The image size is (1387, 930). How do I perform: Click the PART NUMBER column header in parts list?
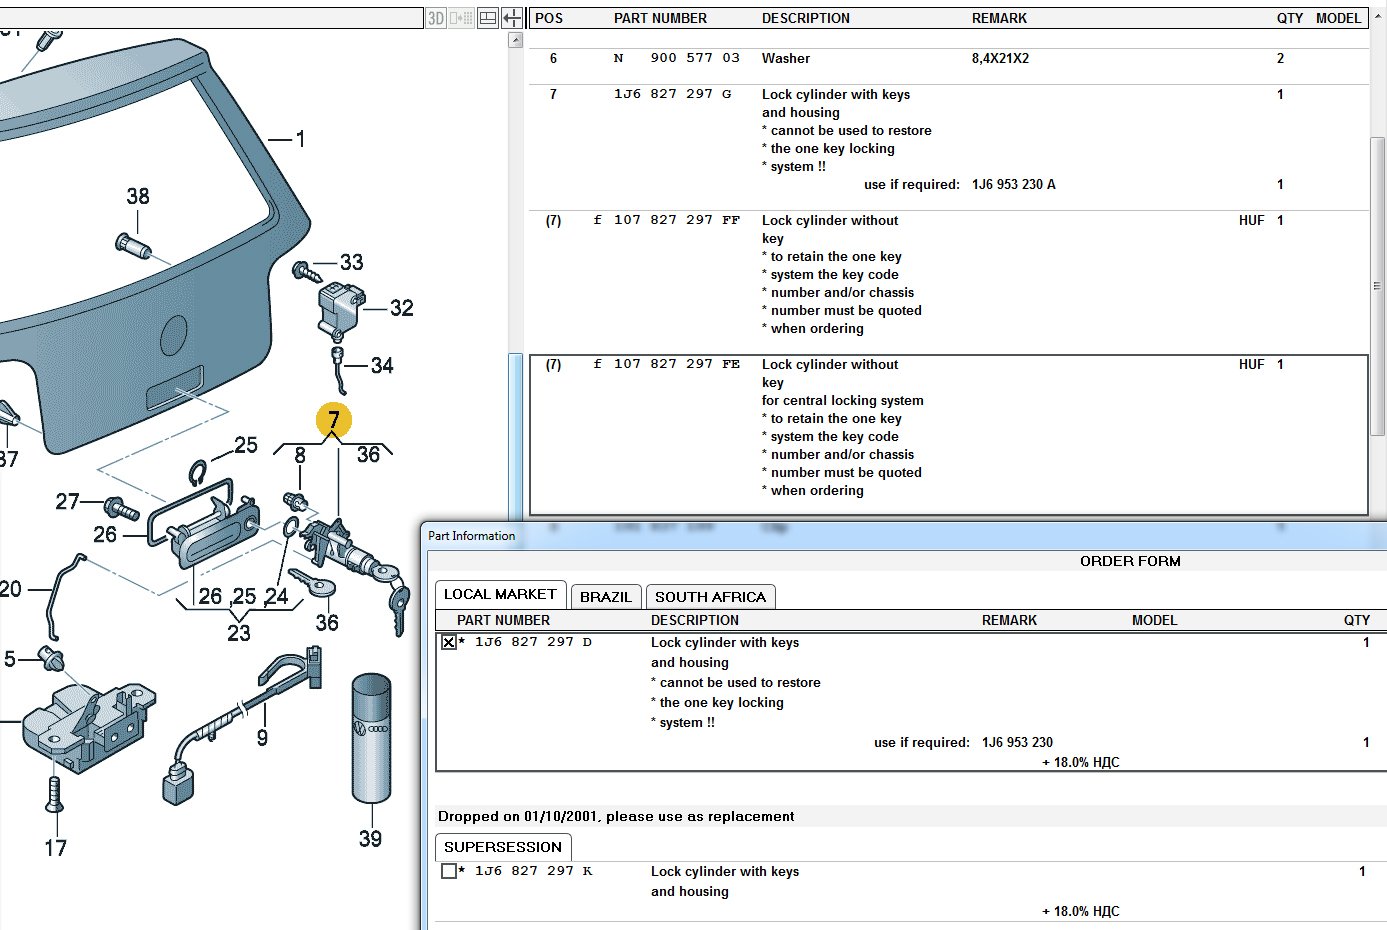point(660,18)
